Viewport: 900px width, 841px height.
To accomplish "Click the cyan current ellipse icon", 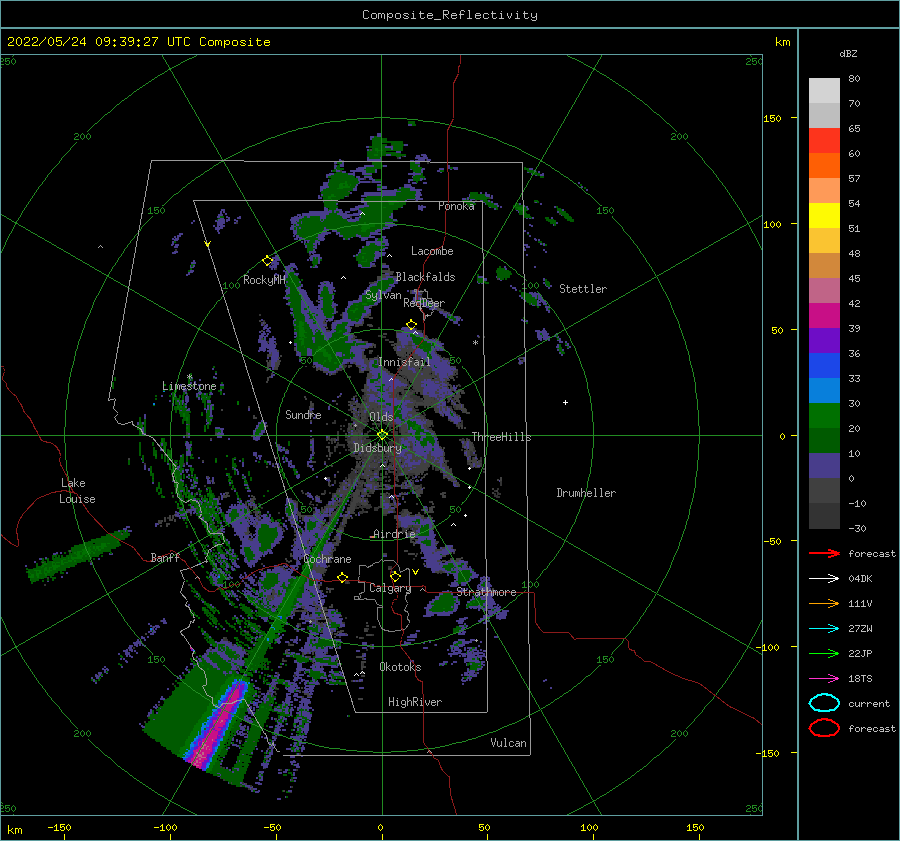I will click(824, 703).
